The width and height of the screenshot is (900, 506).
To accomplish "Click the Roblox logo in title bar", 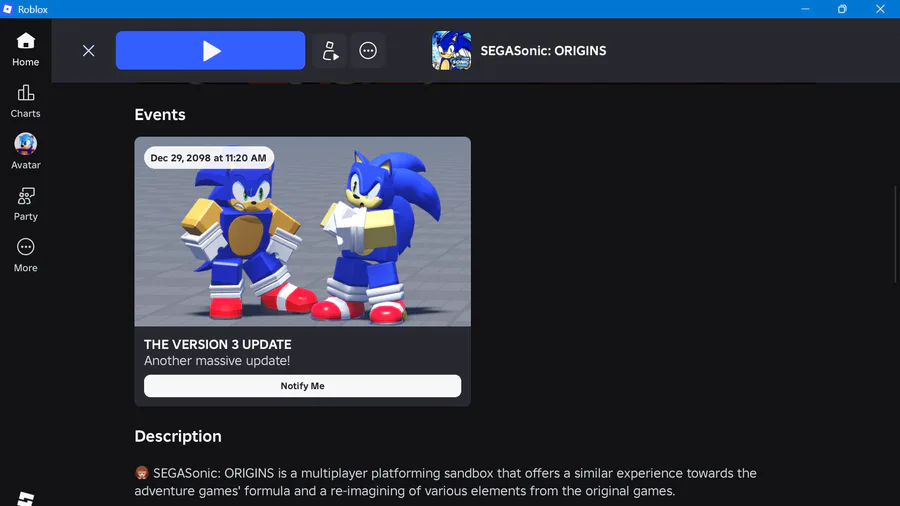I will [x=7, y=9].
